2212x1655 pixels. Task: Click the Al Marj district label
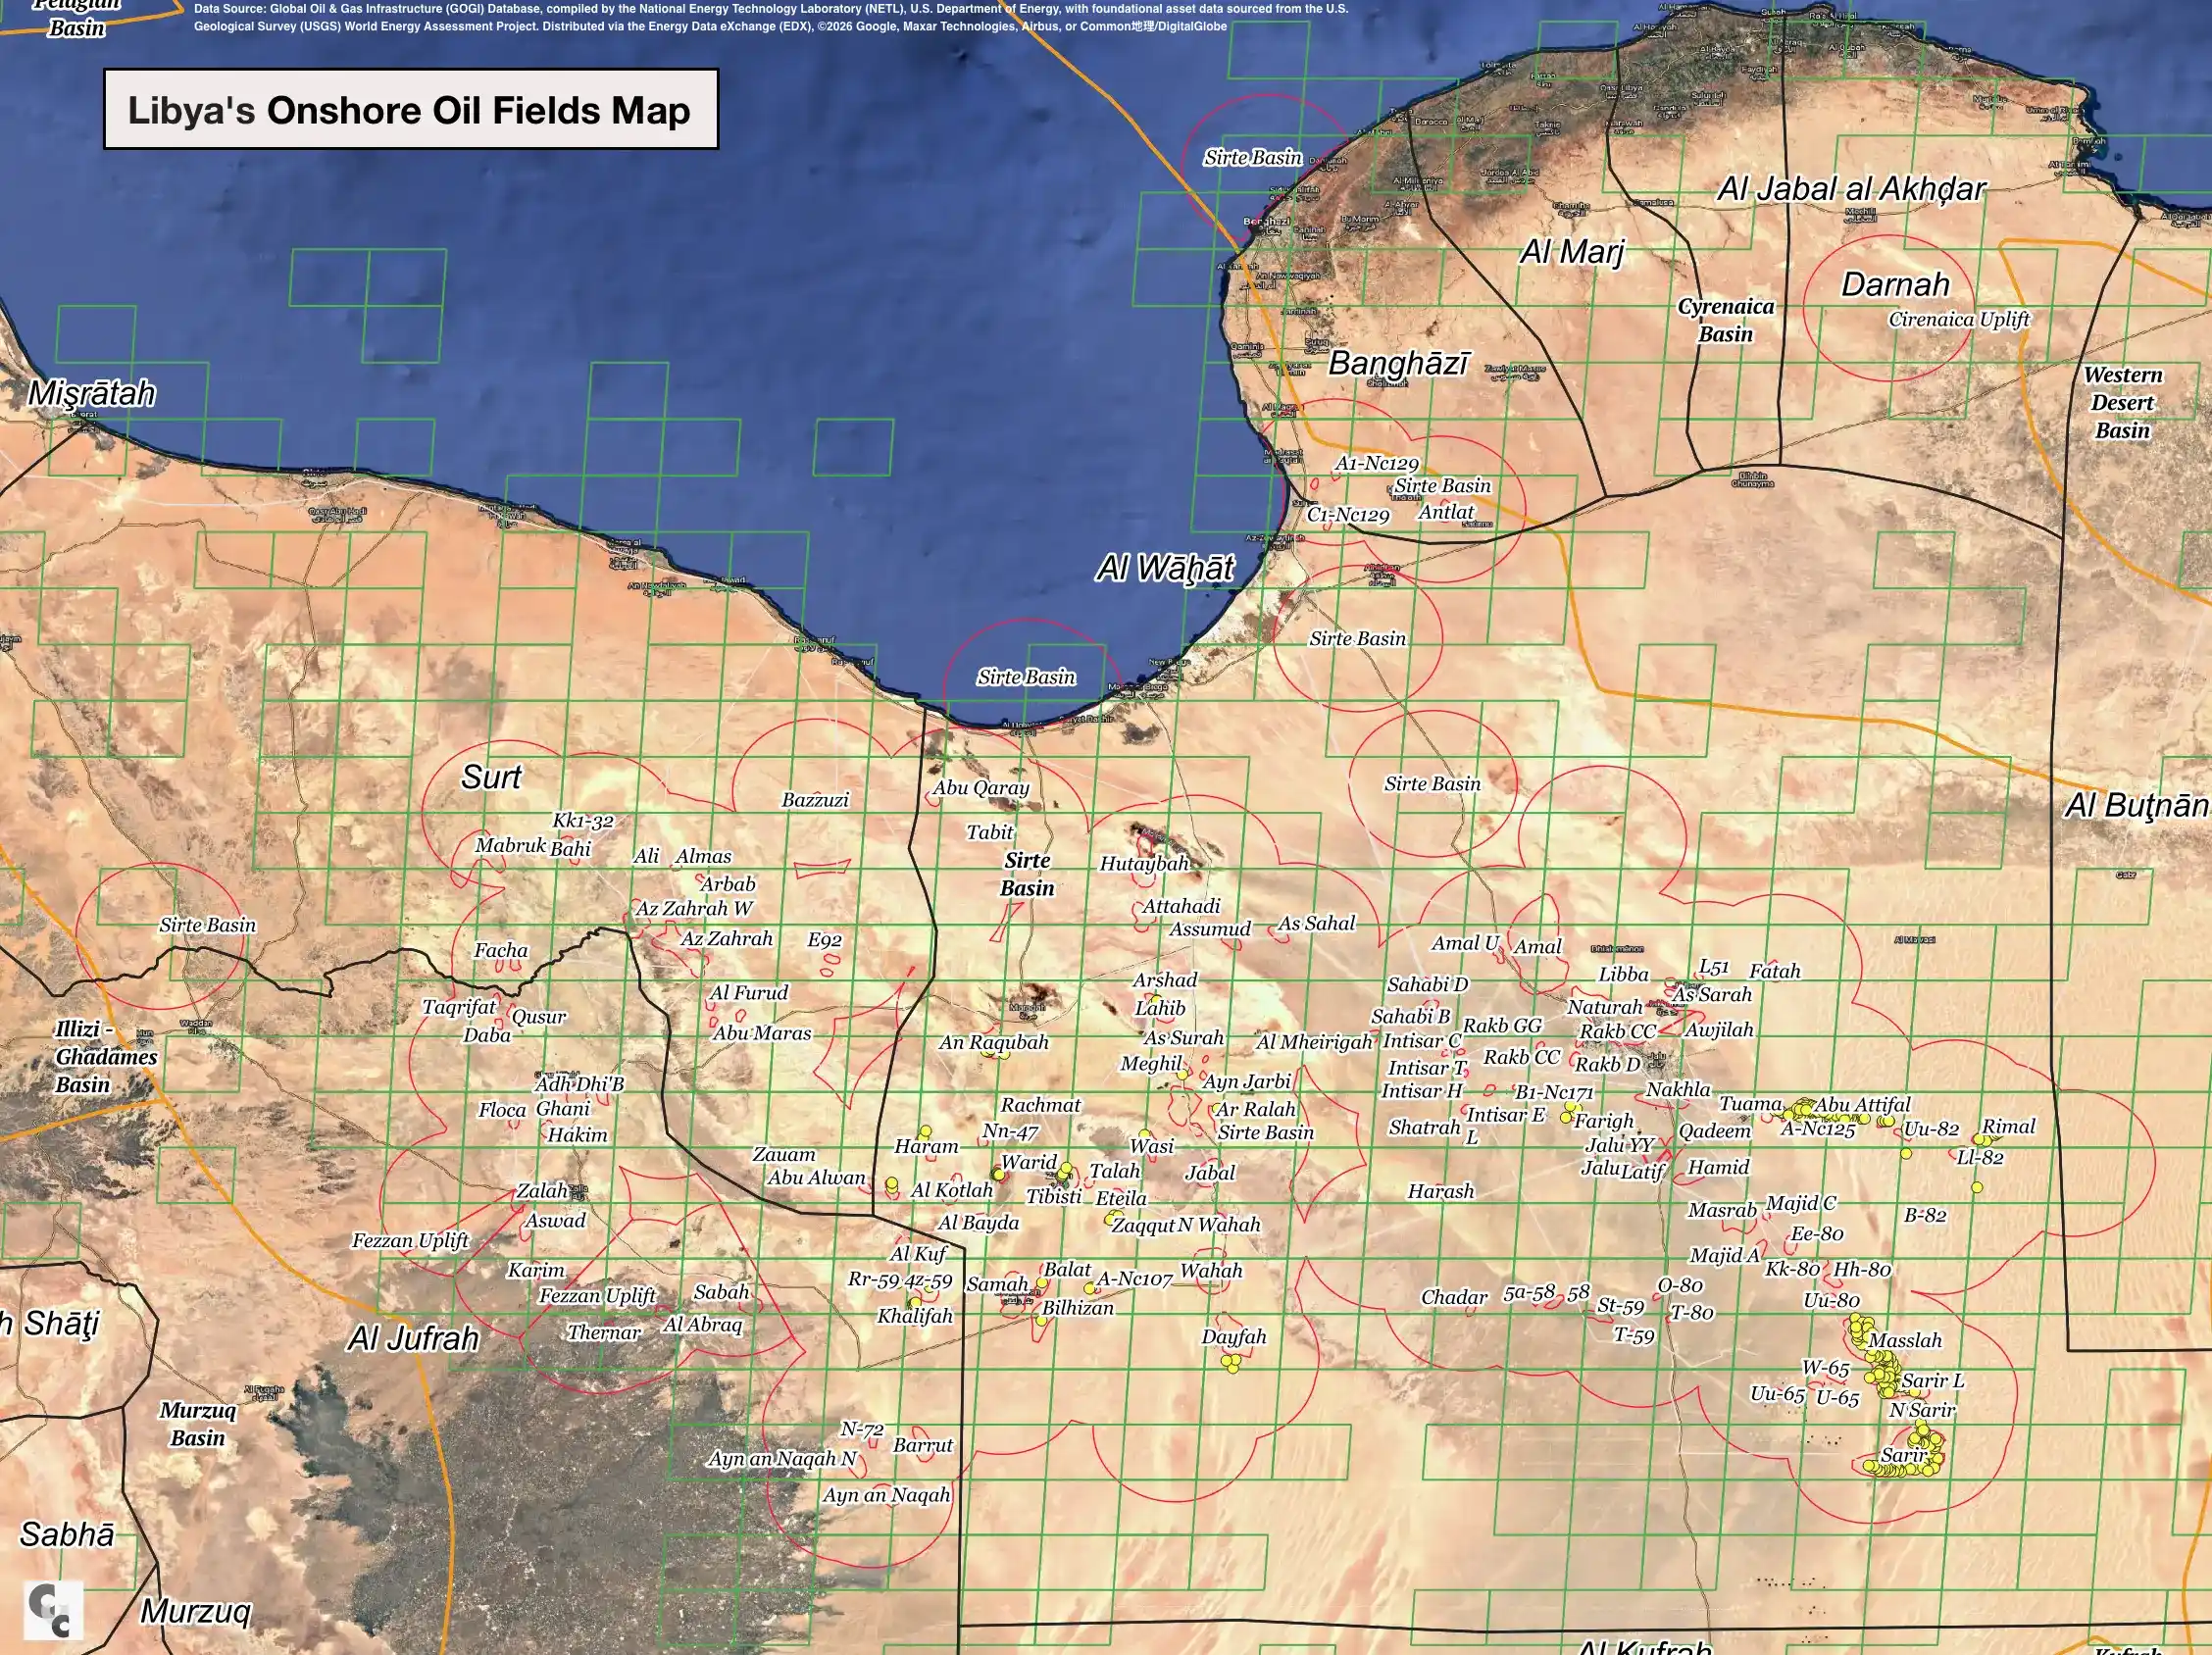[x=1572, y=251]
